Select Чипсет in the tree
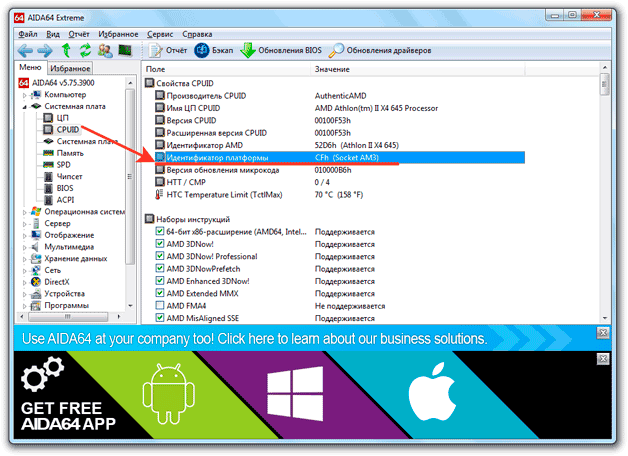 [63, 176]
